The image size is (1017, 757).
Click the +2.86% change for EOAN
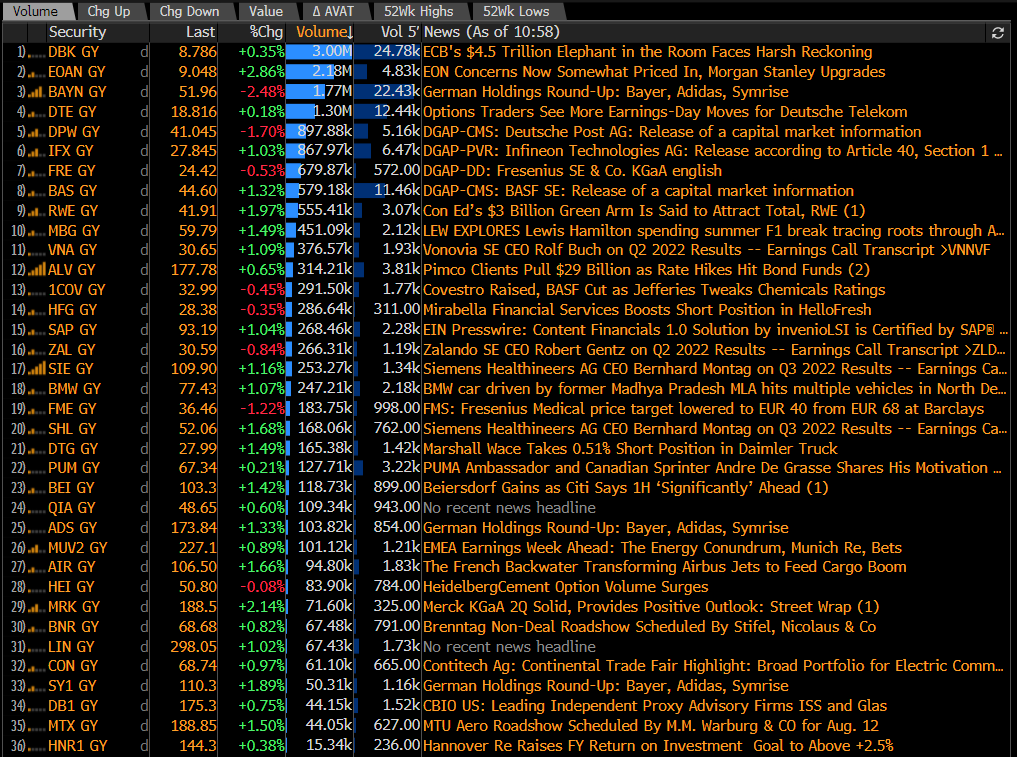(261, 72)
